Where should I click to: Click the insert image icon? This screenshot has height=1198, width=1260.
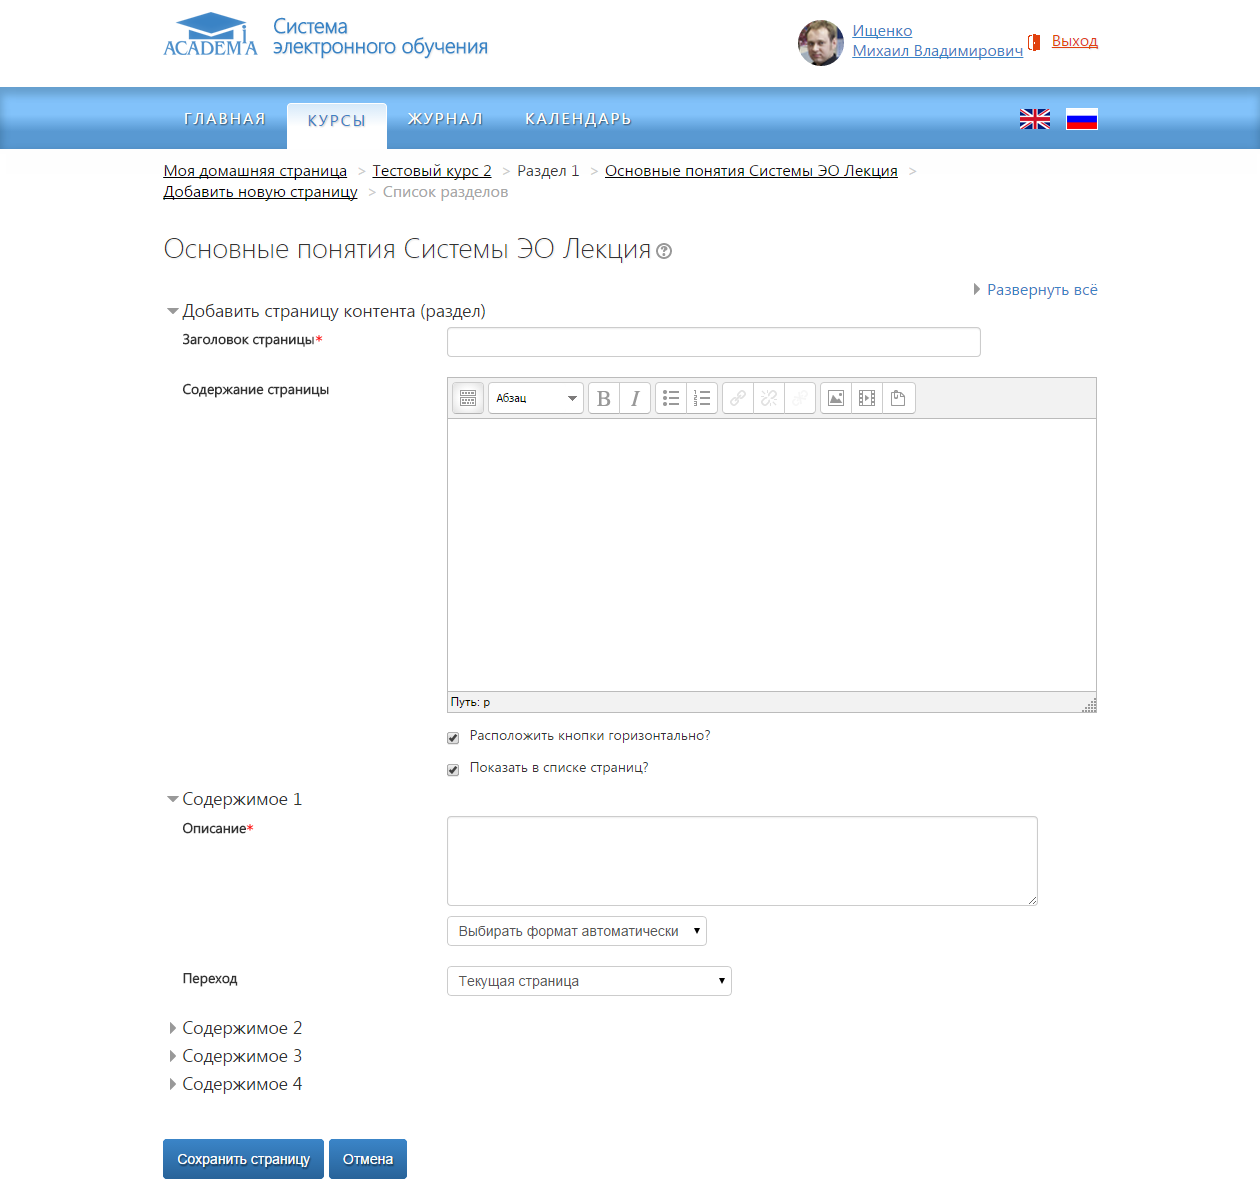pos(836,398)
